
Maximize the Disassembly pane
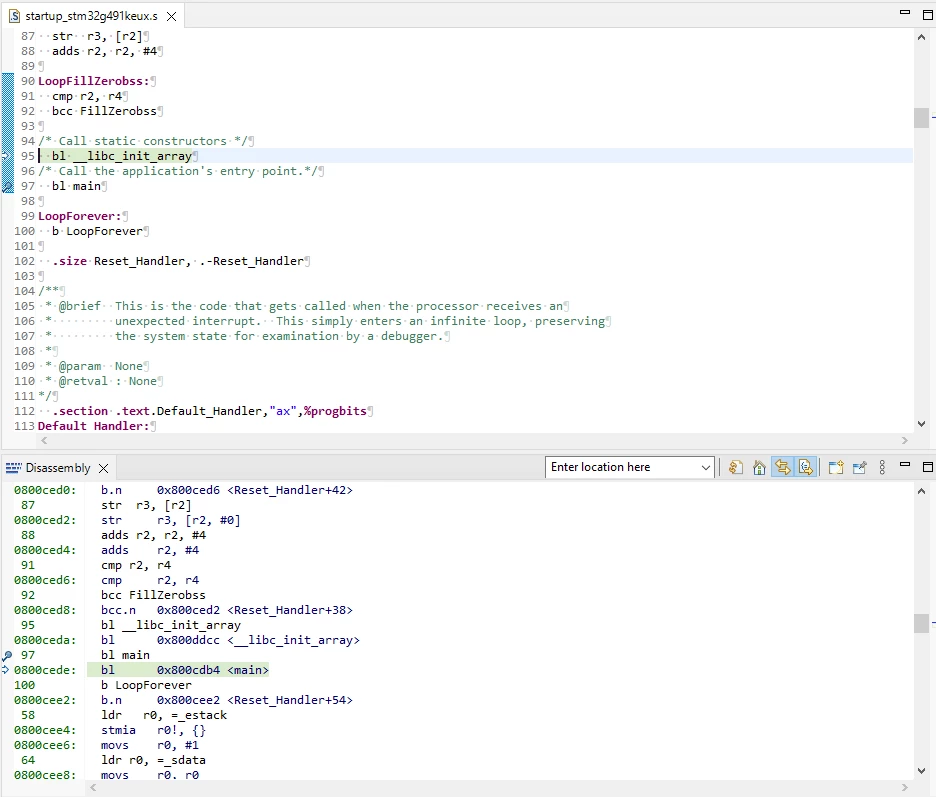click(928, 466)
